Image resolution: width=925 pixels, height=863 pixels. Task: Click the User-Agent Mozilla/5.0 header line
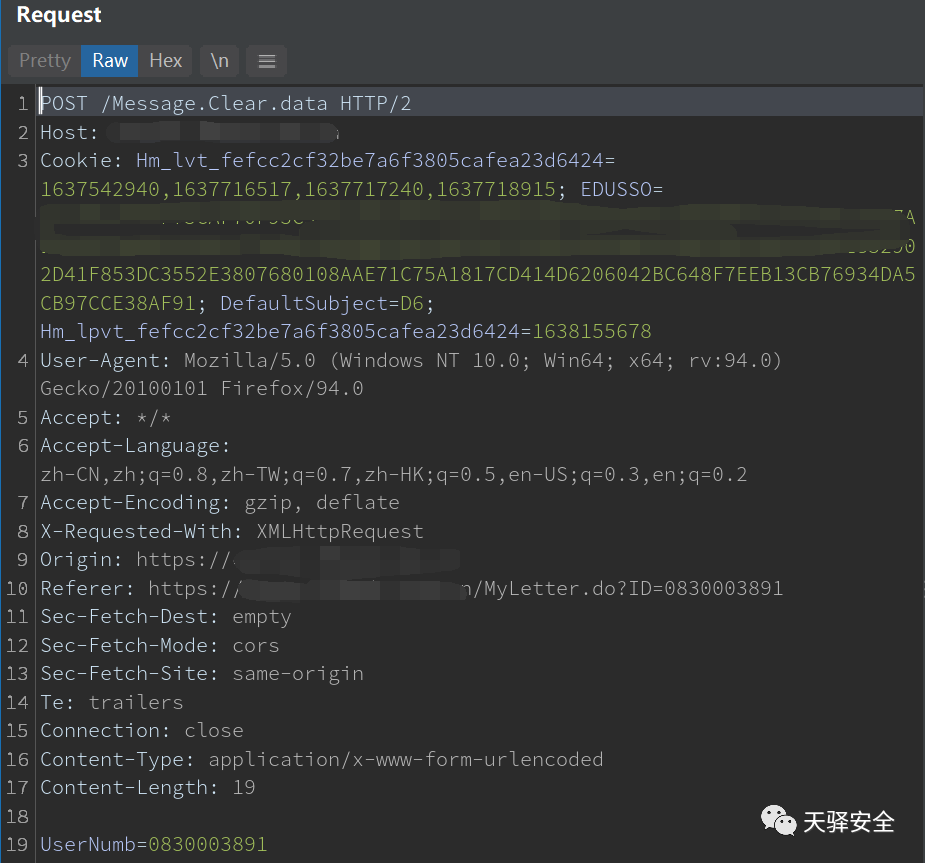point(410,360)
